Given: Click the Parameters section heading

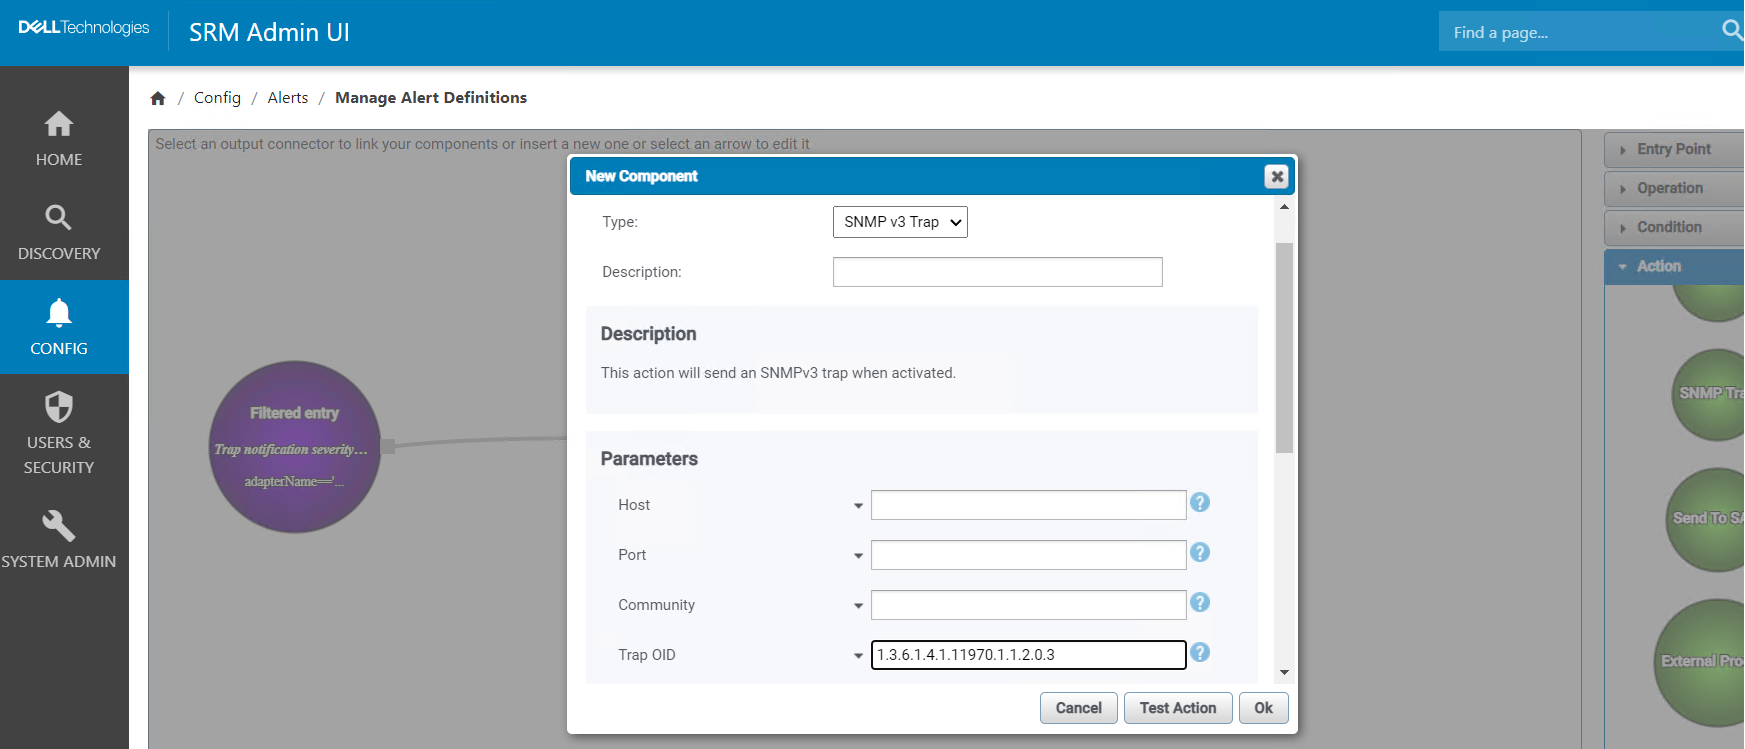Looking at the screenshot, I should (x=649, y=459).
